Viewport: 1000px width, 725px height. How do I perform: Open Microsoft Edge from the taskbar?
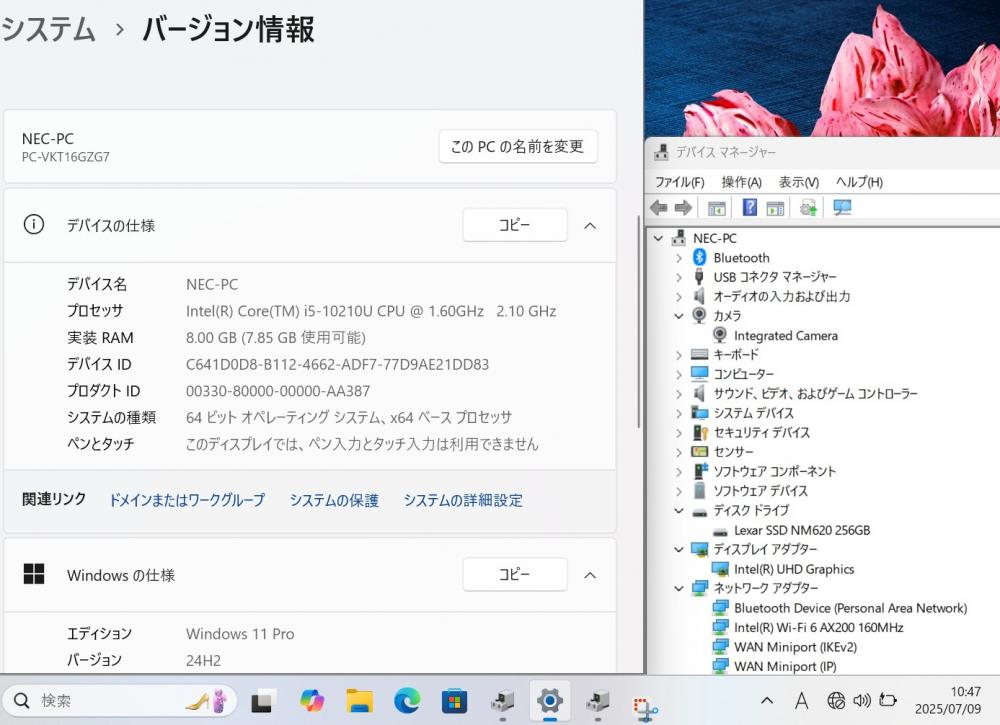407,701
